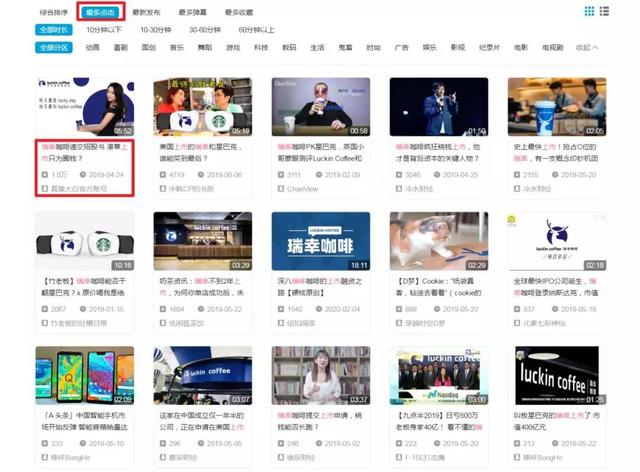
Task: Click the clock icon beside 2020-02-04
Action: click(x=319, y=309)
